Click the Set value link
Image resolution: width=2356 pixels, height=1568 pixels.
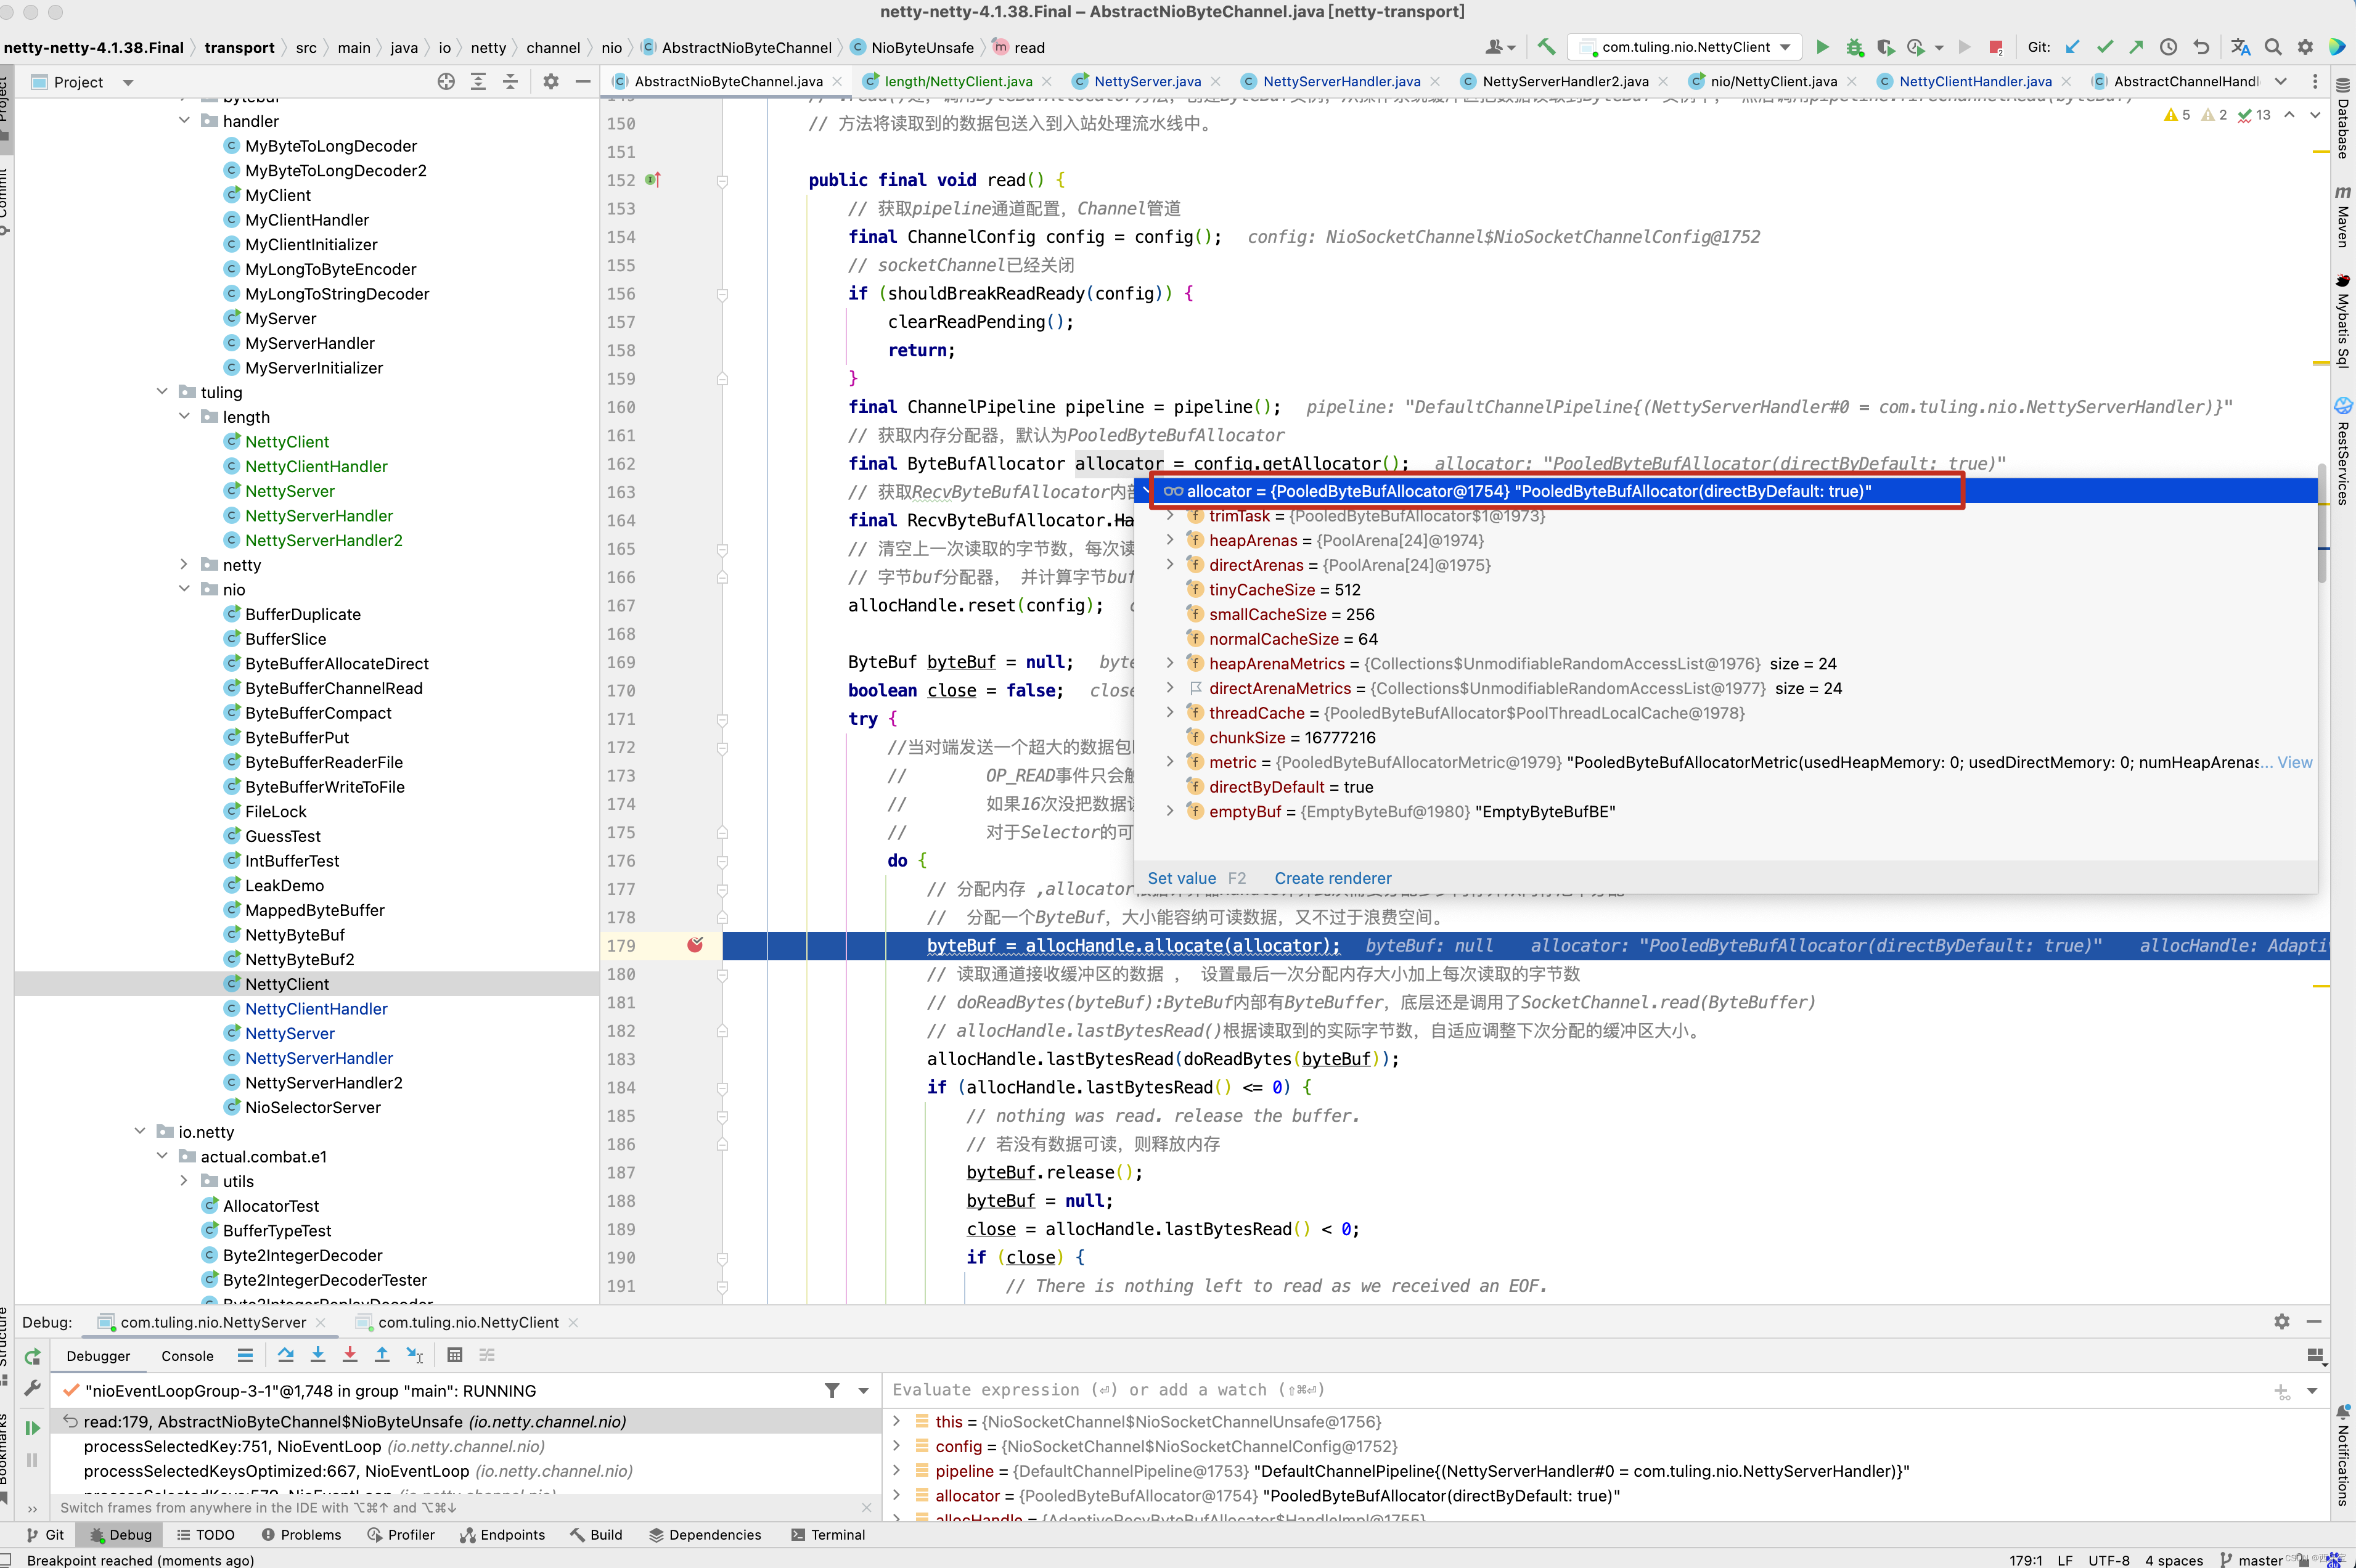tap(1181, 878)
